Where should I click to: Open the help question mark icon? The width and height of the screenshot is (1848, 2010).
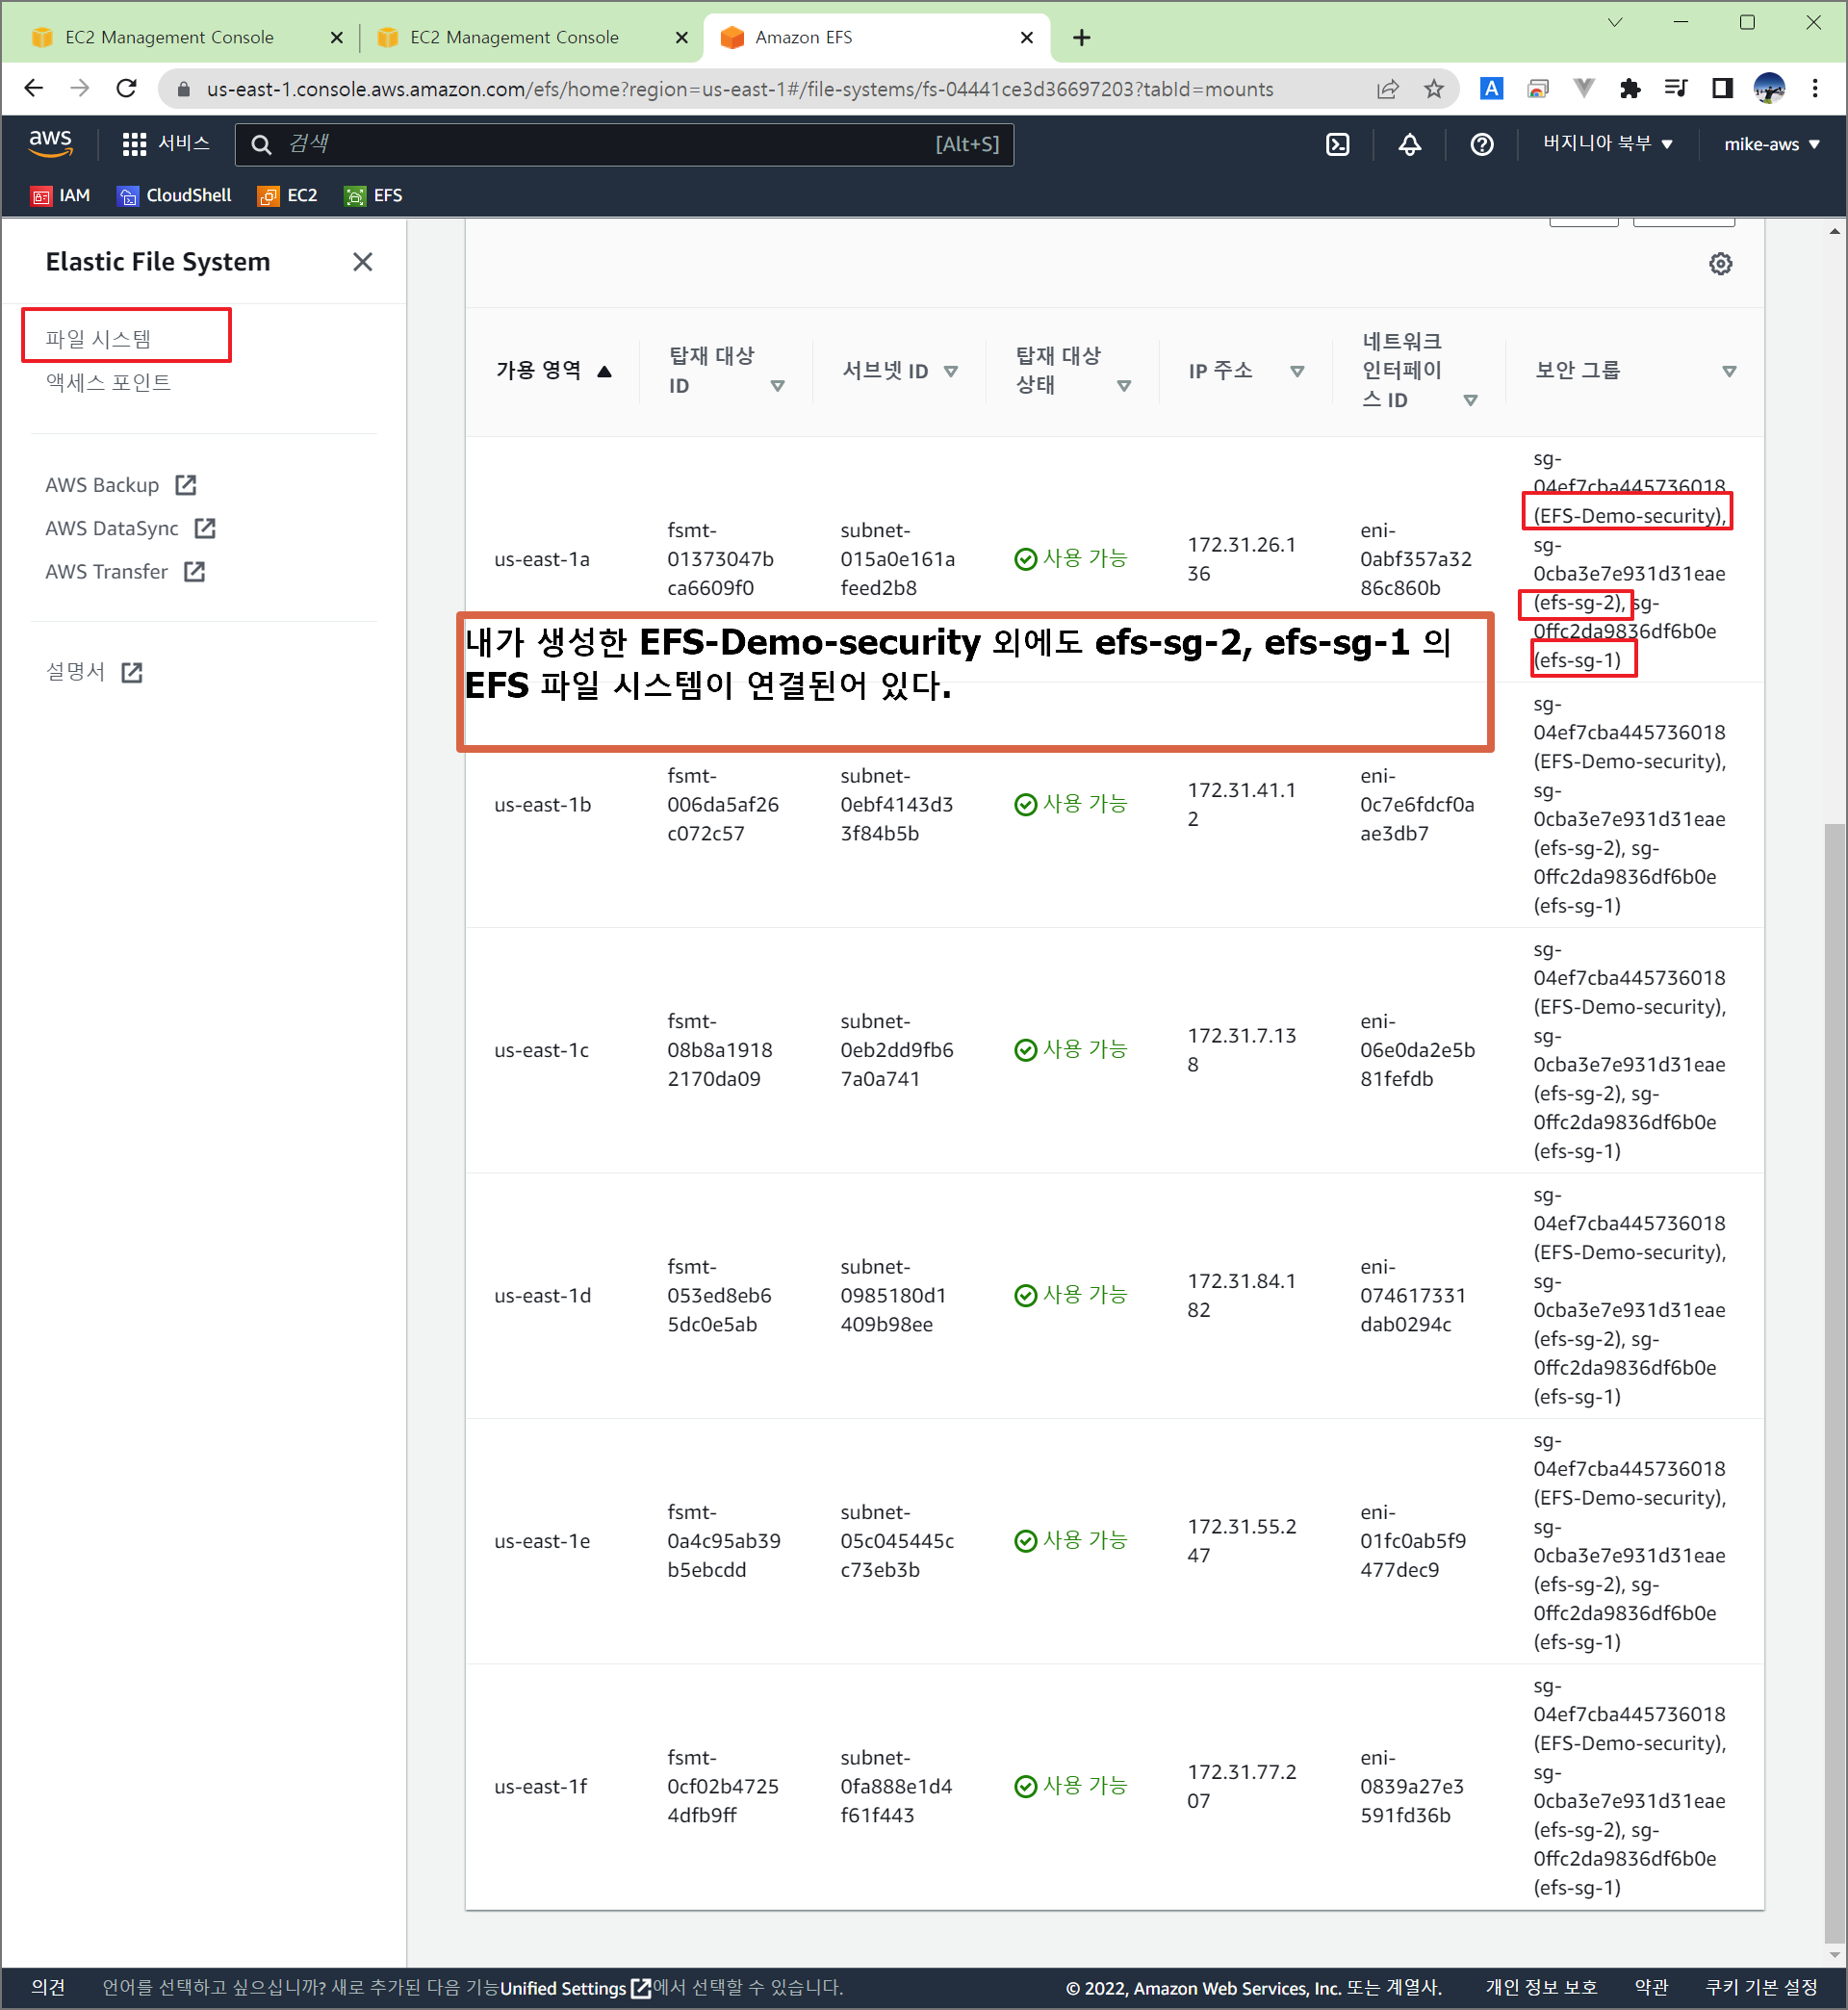tap(1481, 144)
